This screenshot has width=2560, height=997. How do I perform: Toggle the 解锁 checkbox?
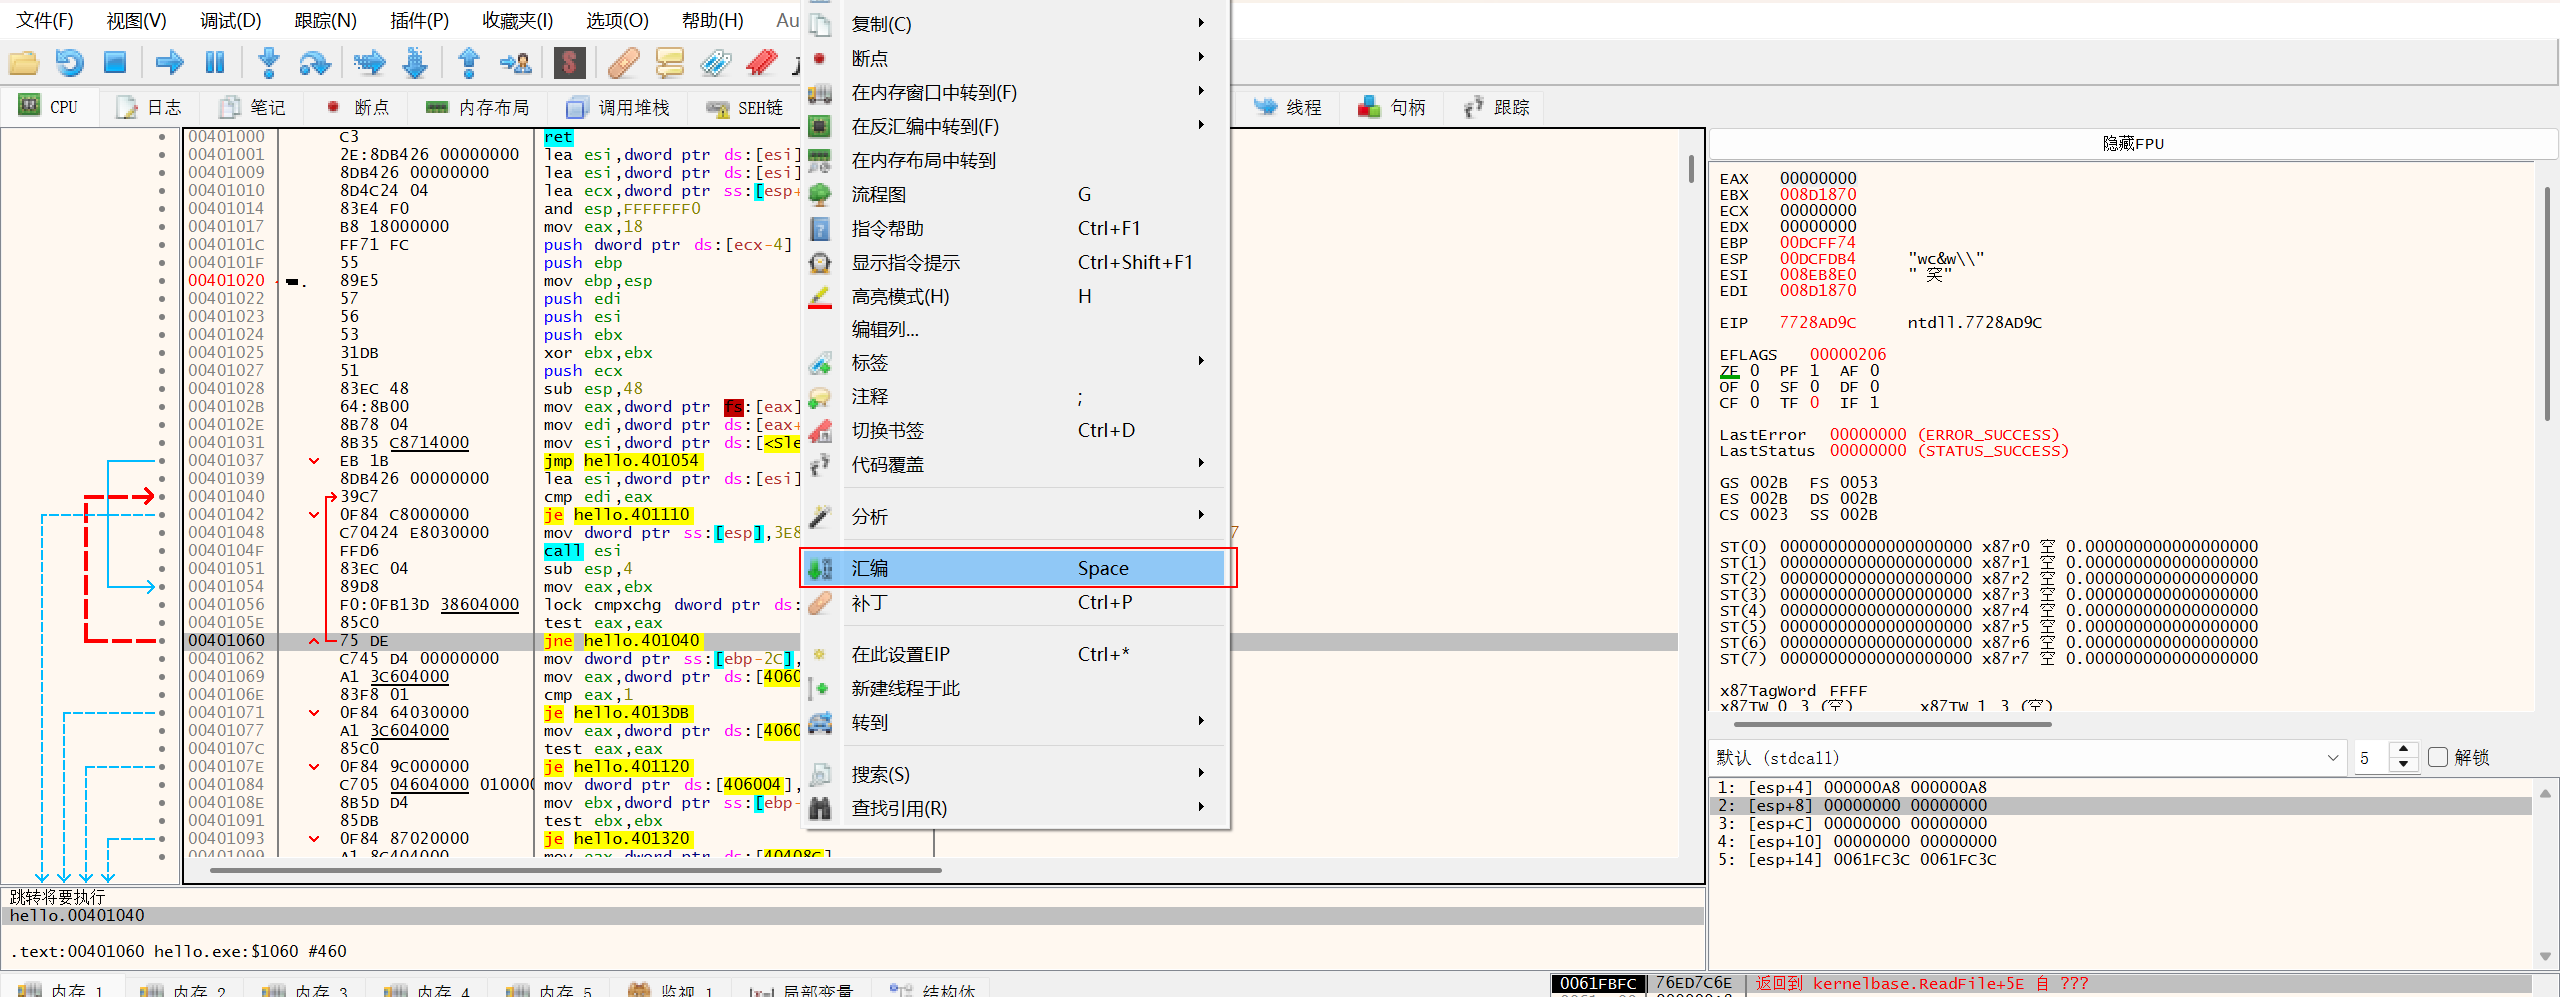click(x=2438, y=757)
